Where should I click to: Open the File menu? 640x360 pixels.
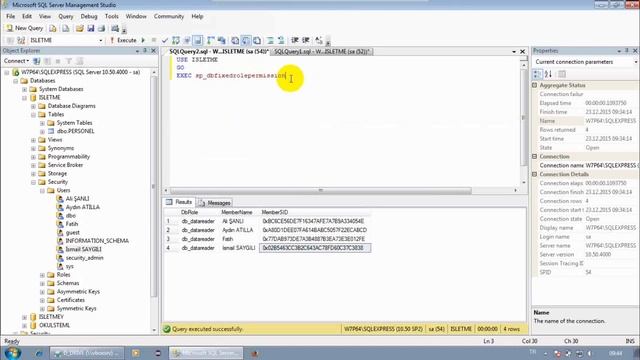[11, 16]
